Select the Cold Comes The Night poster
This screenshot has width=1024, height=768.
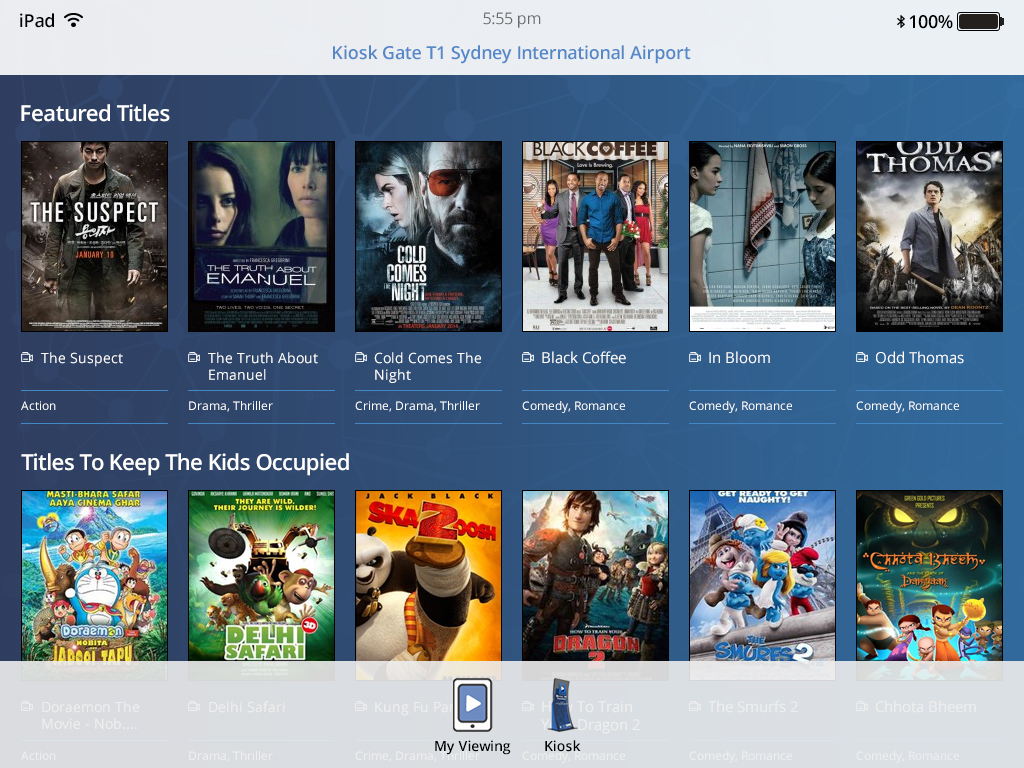(428, 236)
